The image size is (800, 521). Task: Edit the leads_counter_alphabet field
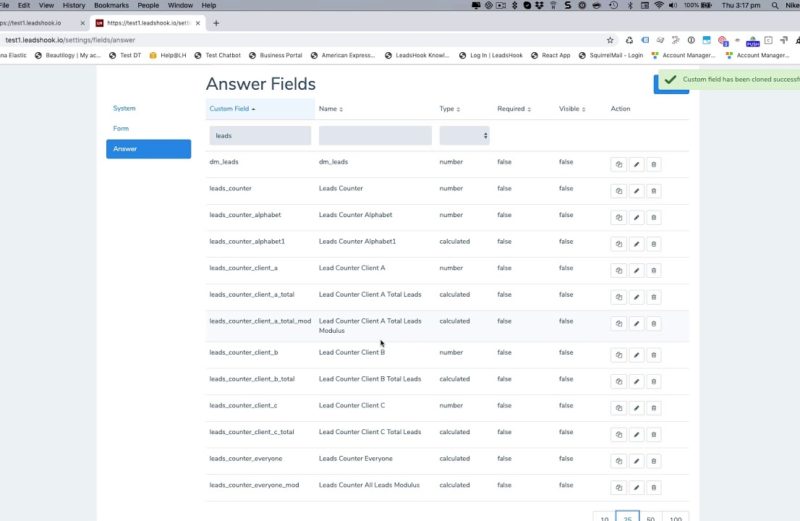click(636, 217)
